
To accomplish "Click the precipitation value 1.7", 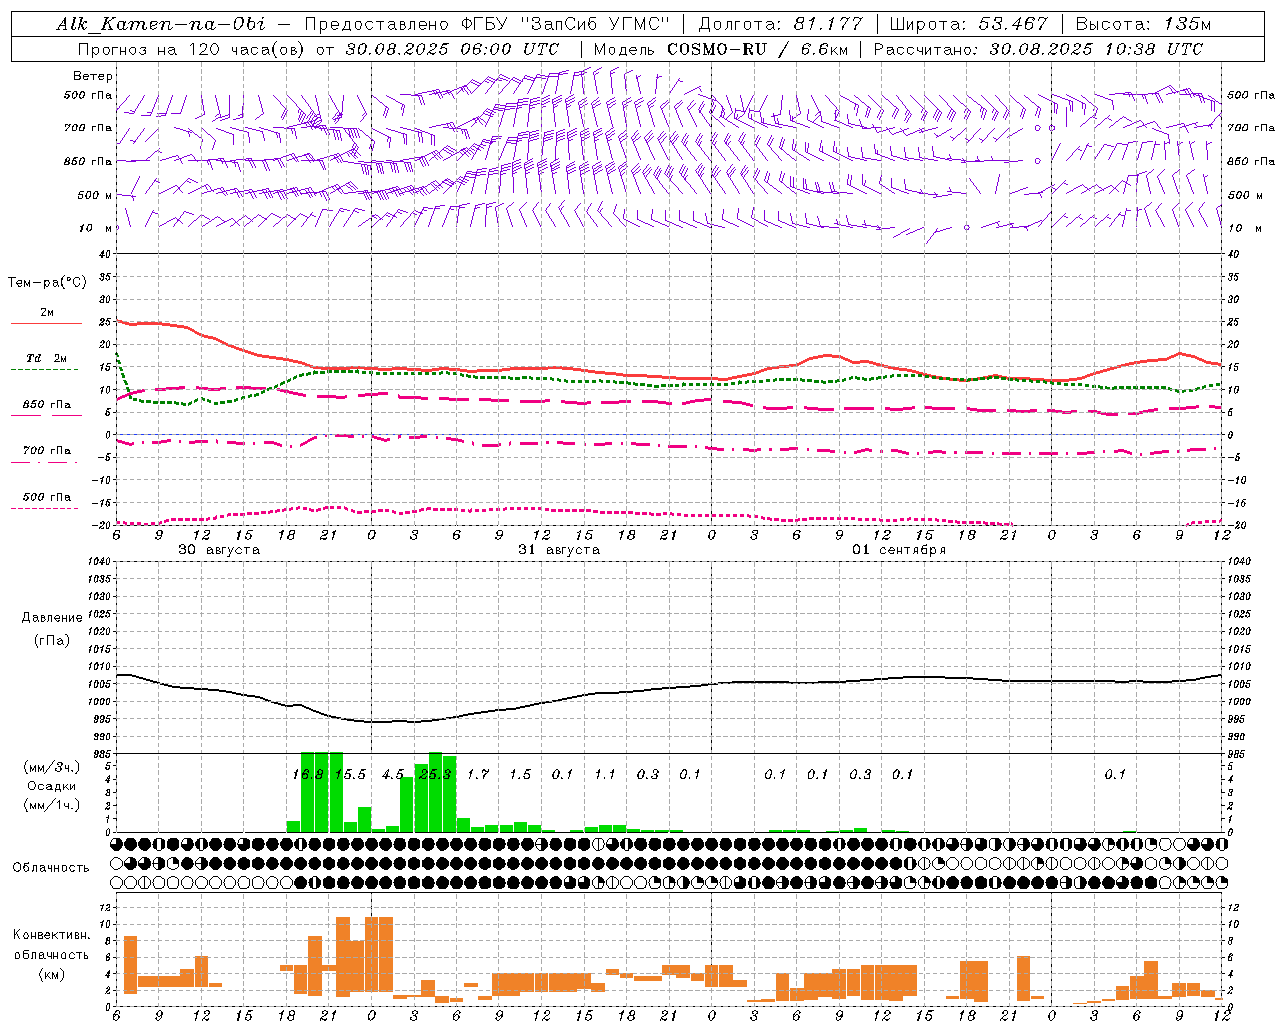I will click(478, 774).
